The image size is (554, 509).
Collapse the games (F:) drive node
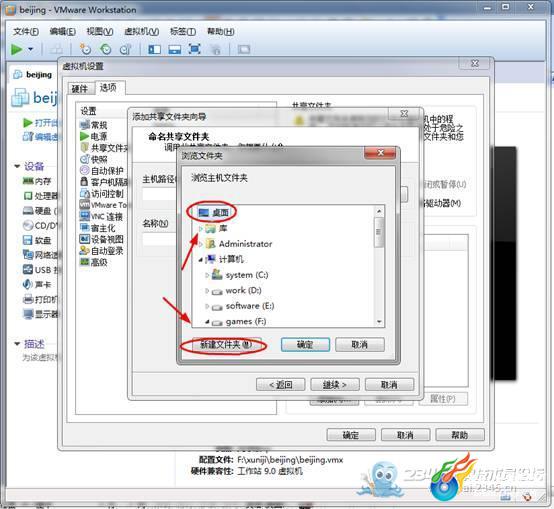click(x=207, y=322)
